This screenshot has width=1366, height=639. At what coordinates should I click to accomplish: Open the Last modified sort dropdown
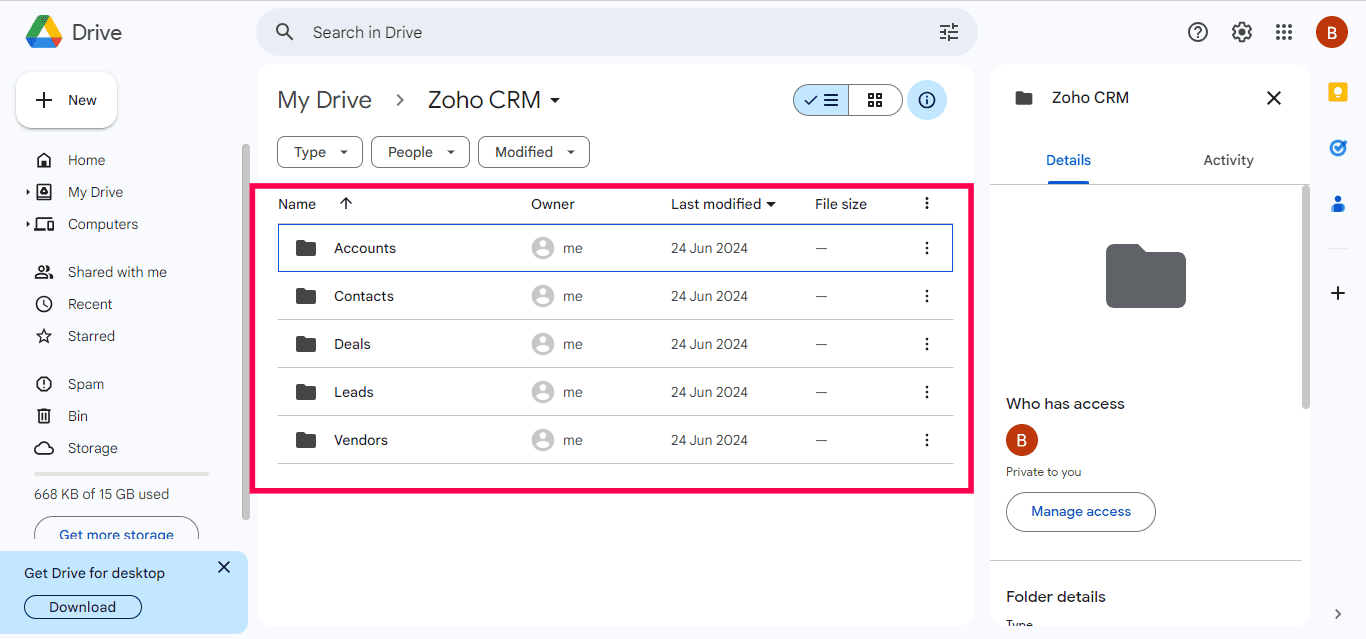tap(723, 204)
